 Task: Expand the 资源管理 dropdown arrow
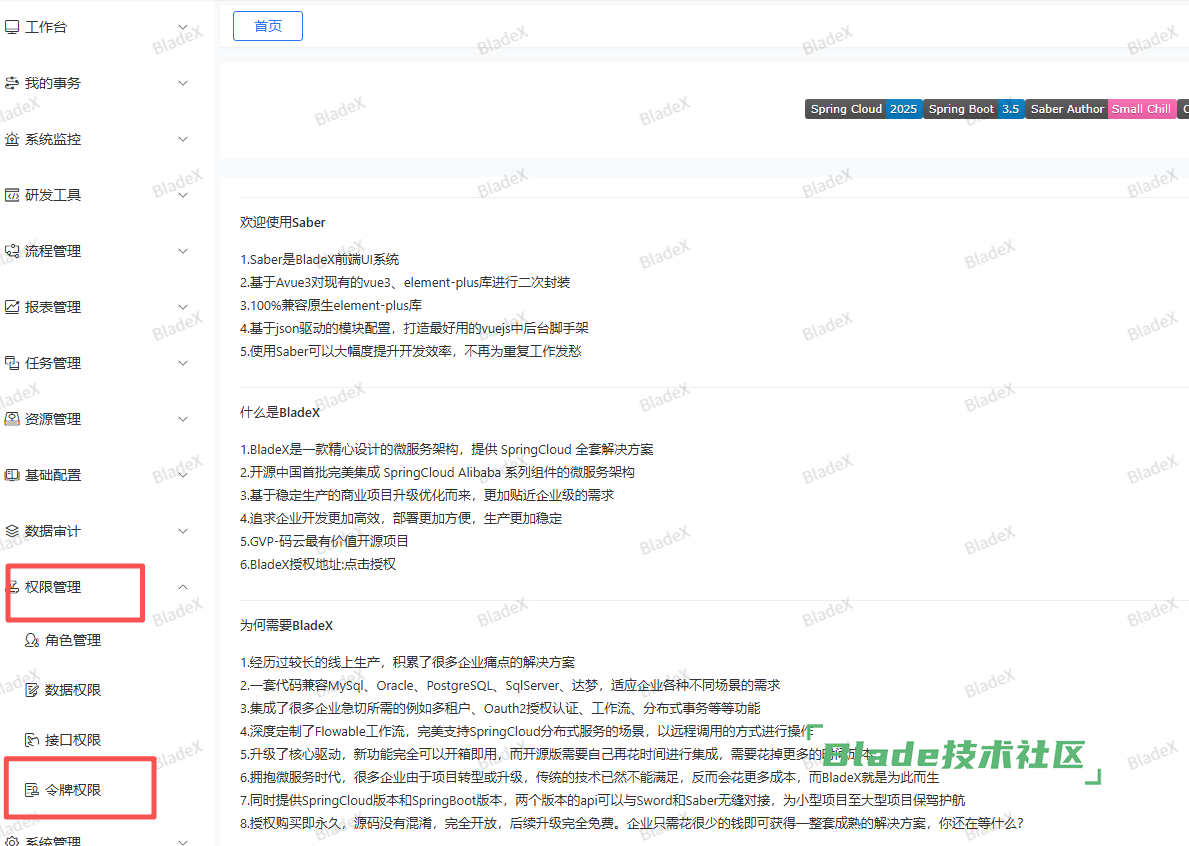pyautogui.click(x=183, y=419)
